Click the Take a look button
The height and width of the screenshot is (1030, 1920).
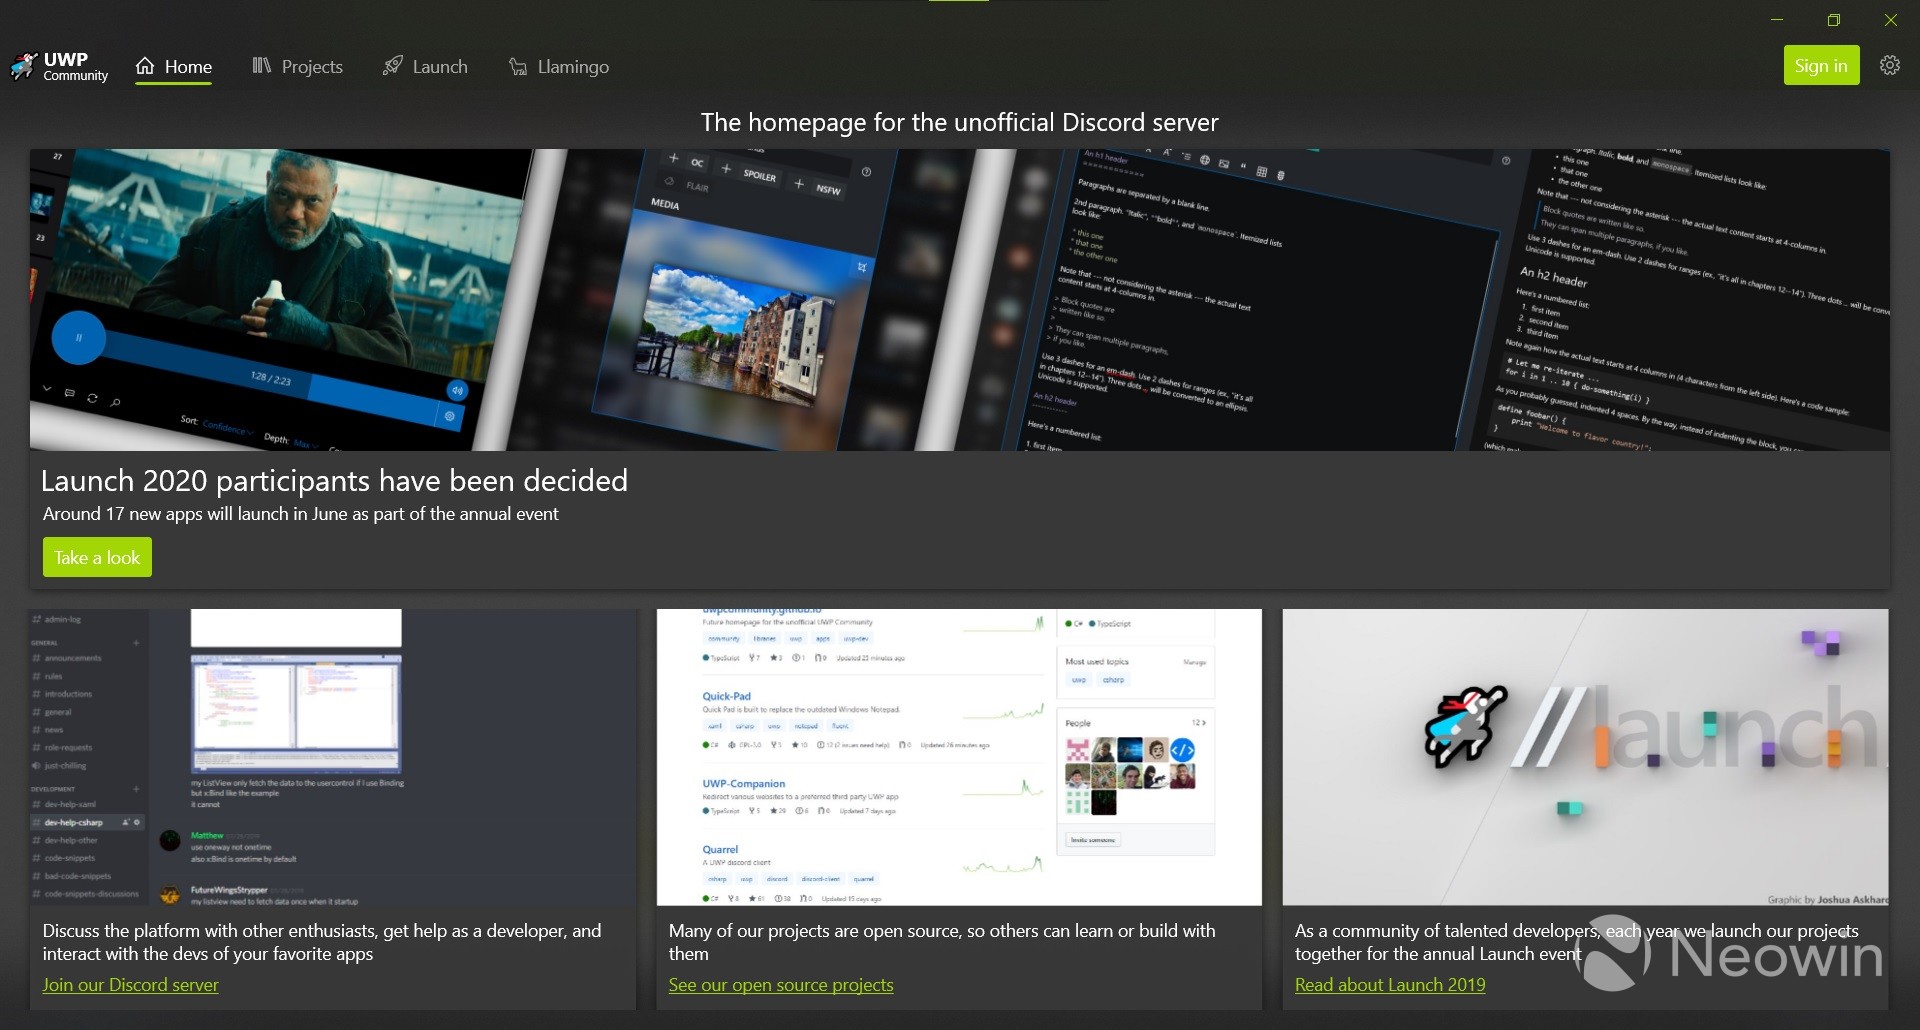pyautogui.click(x=97, y=557)
